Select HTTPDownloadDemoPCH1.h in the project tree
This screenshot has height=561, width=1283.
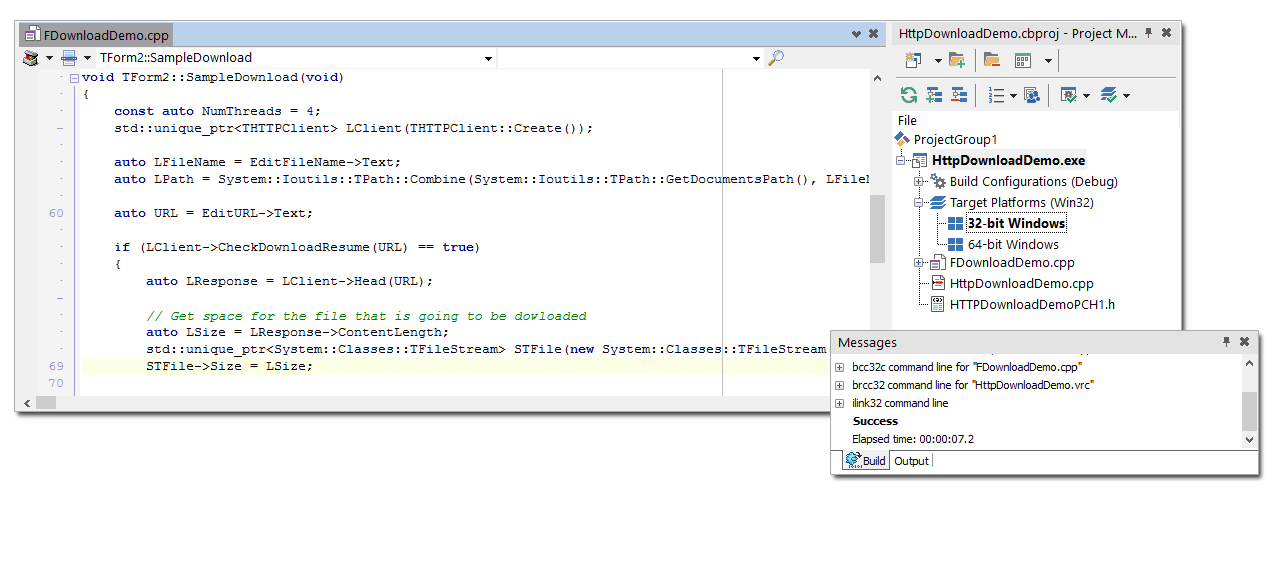coord(1032,304)
